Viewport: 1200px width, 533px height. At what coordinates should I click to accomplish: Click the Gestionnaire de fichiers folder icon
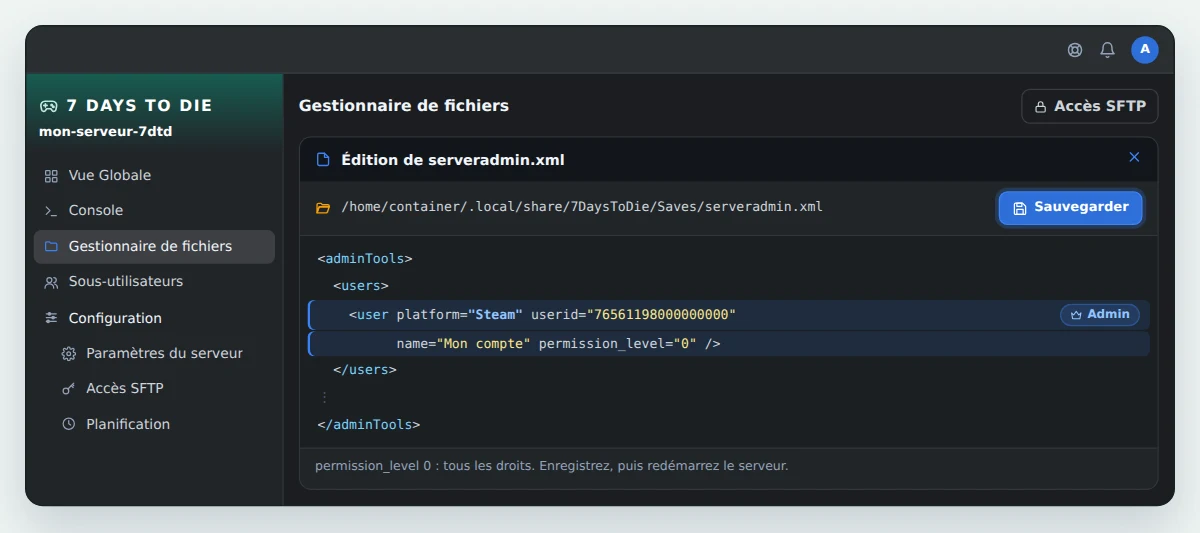[51, 247]
